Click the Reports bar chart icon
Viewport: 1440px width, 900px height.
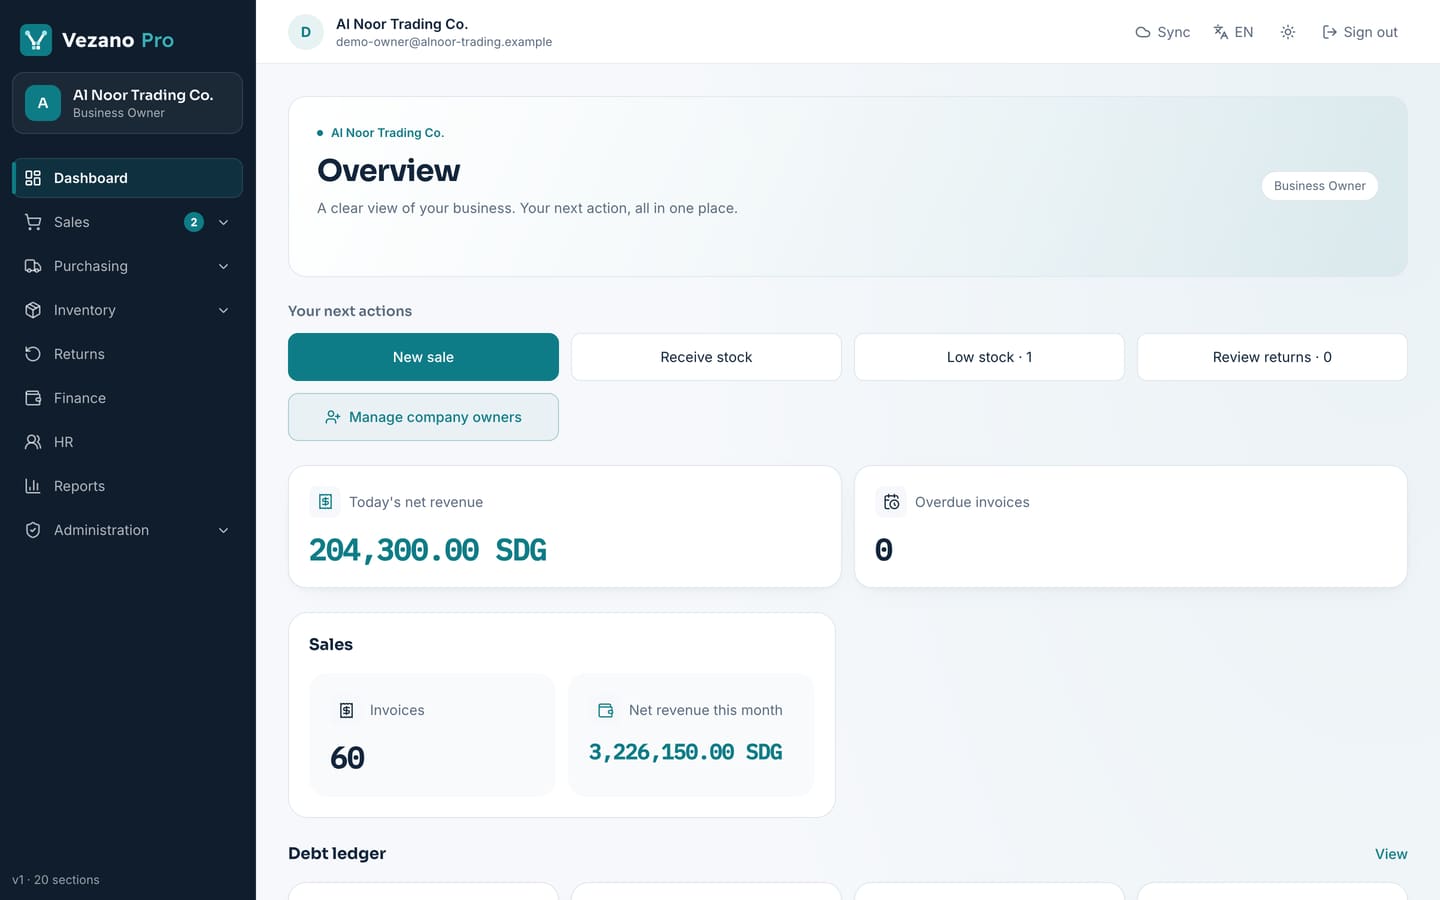coord(33,486)
